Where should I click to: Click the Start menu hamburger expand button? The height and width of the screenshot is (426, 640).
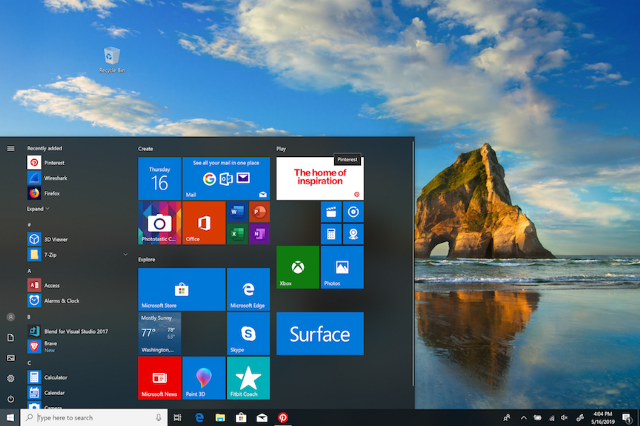tap(11, 149)
